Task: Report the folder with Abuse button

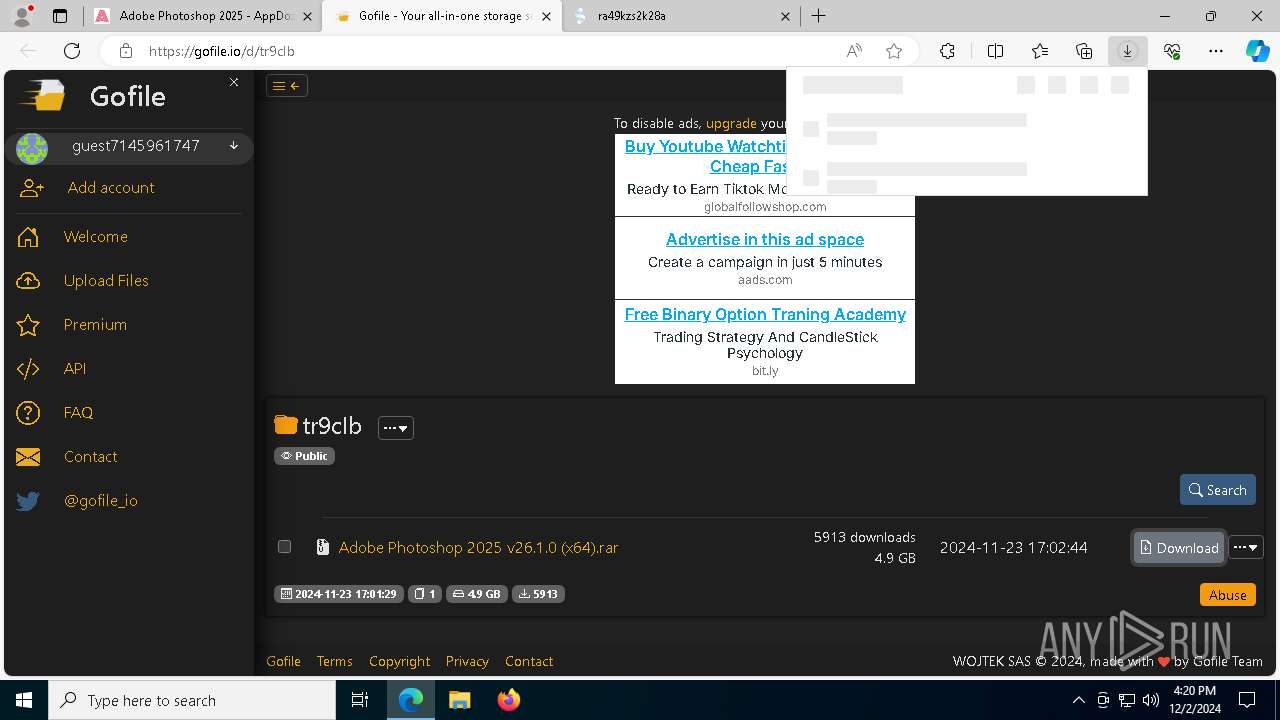Action: (x=1227, y=594)
